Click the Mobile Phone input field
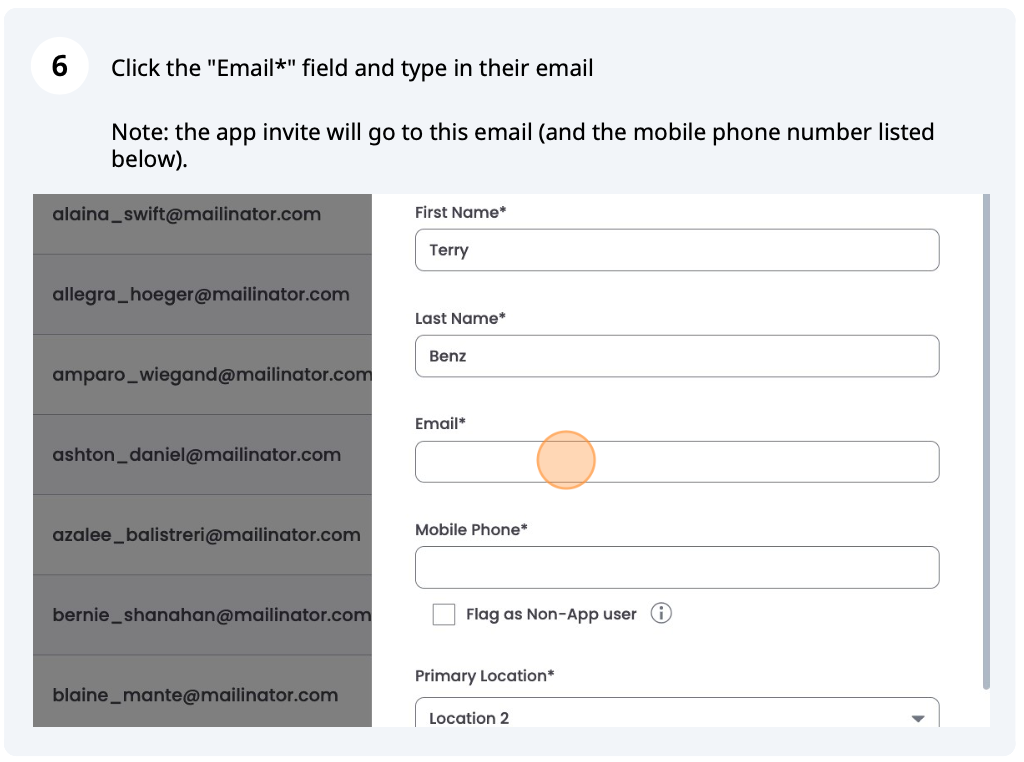 coord(676,567)
